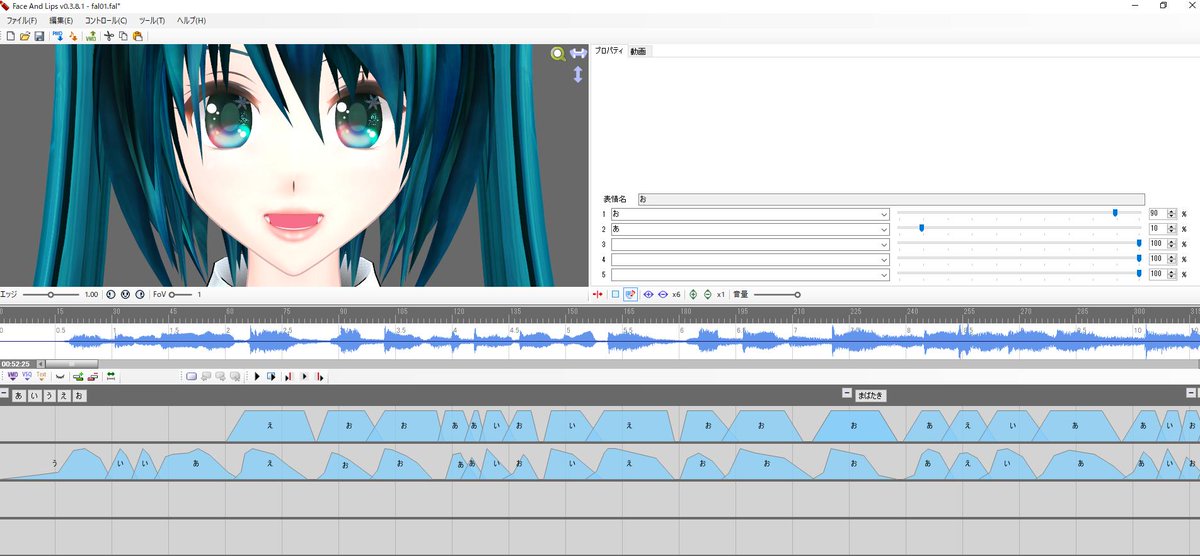Toggle the blue square selection mode button

click(615, 294)
